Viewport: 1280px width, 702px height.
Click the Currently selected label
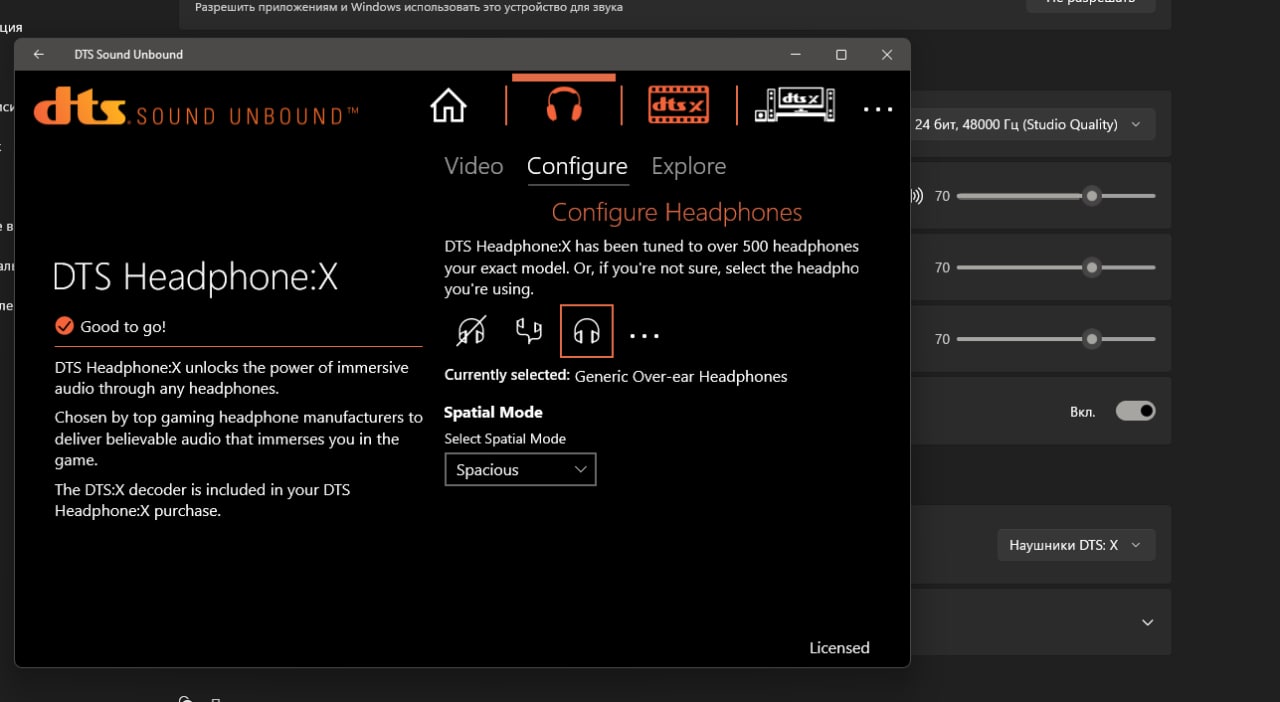pos(507,375)
